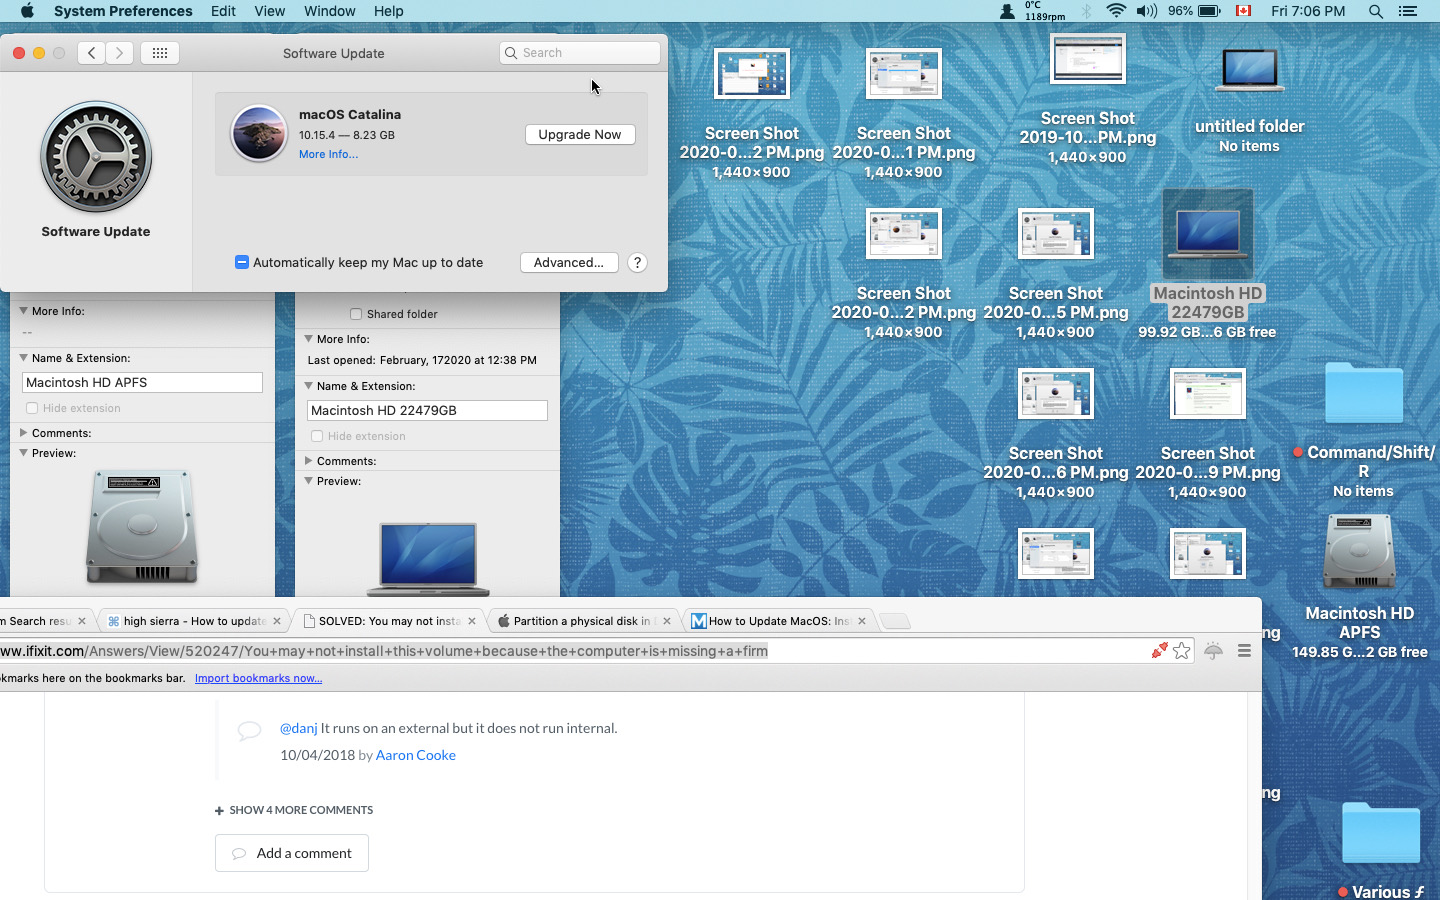Collapse More Info in APFS info window
Viewport: 1440px width, 900px height.
[23, 311]
